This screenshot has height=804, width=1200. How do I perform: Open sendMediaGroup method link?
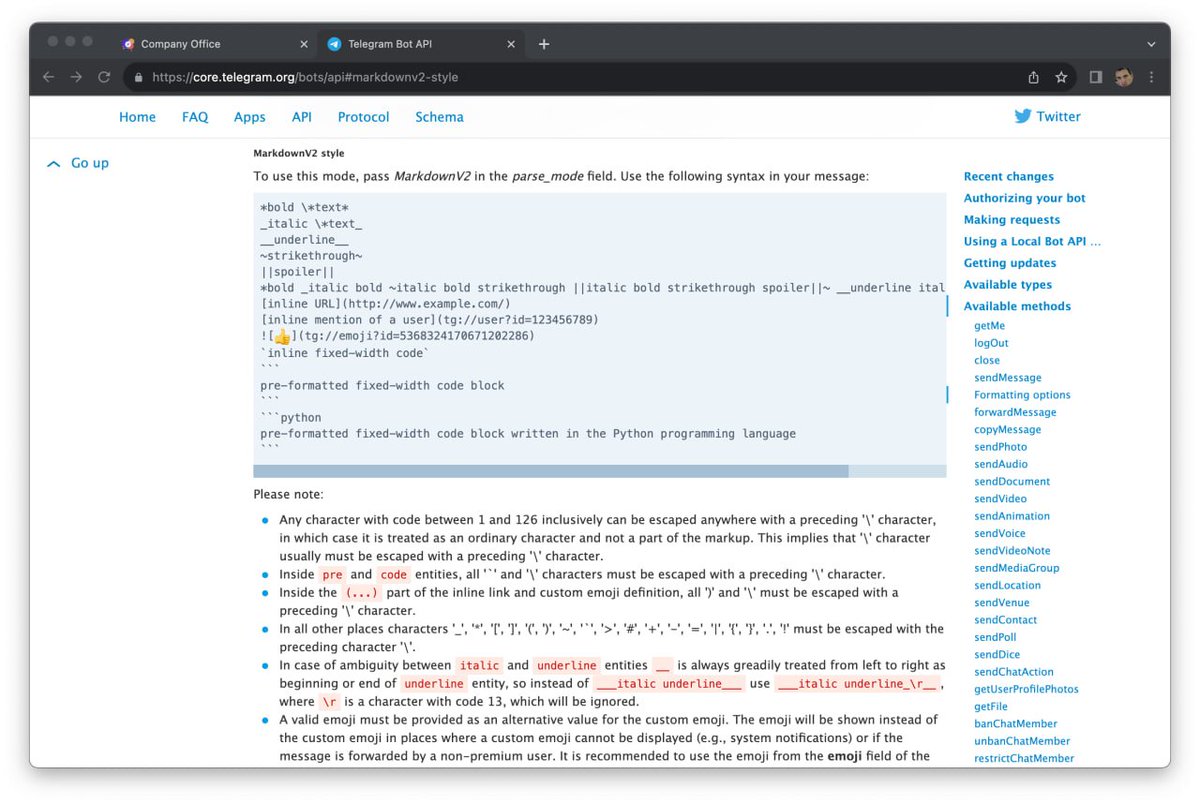(x=1017, y=568)
